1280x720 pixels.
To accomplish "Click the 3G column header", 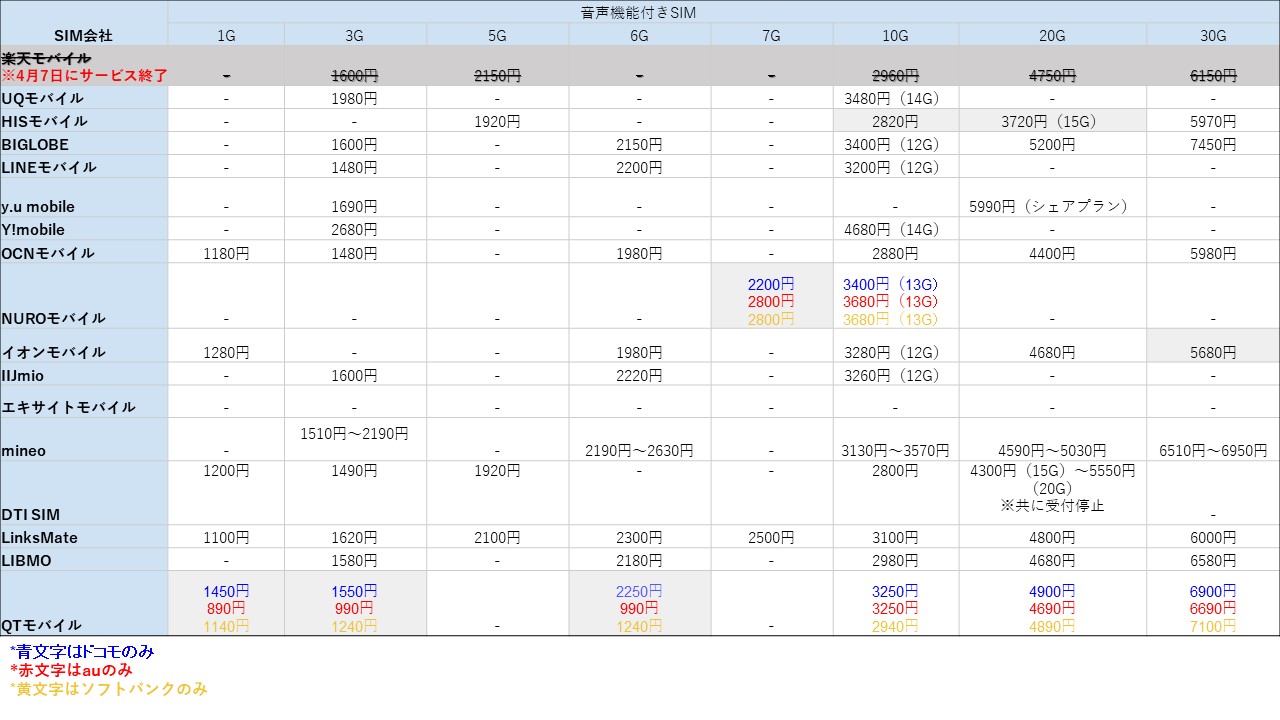I will [x=355, y=35].
